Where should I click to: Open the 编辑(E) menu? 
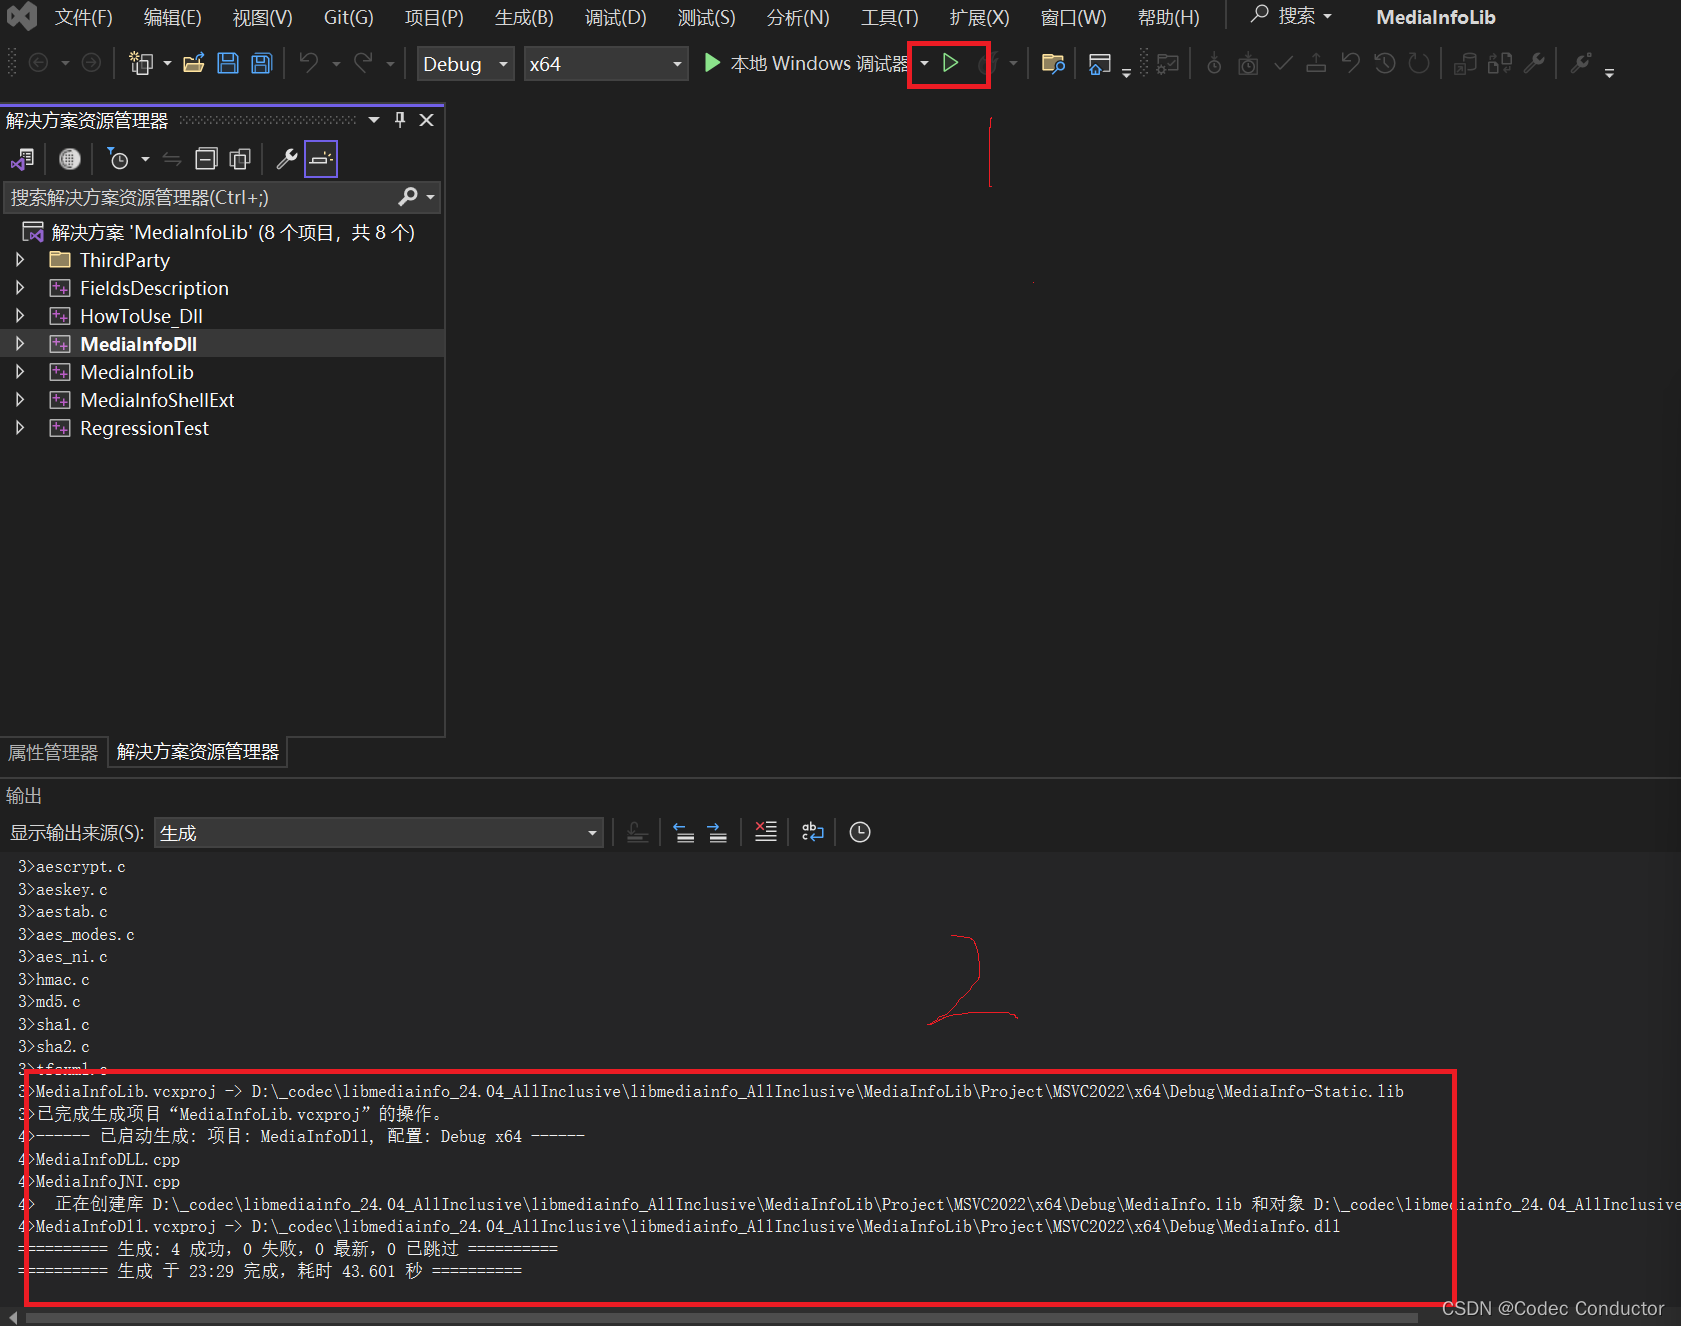(172, 18)
